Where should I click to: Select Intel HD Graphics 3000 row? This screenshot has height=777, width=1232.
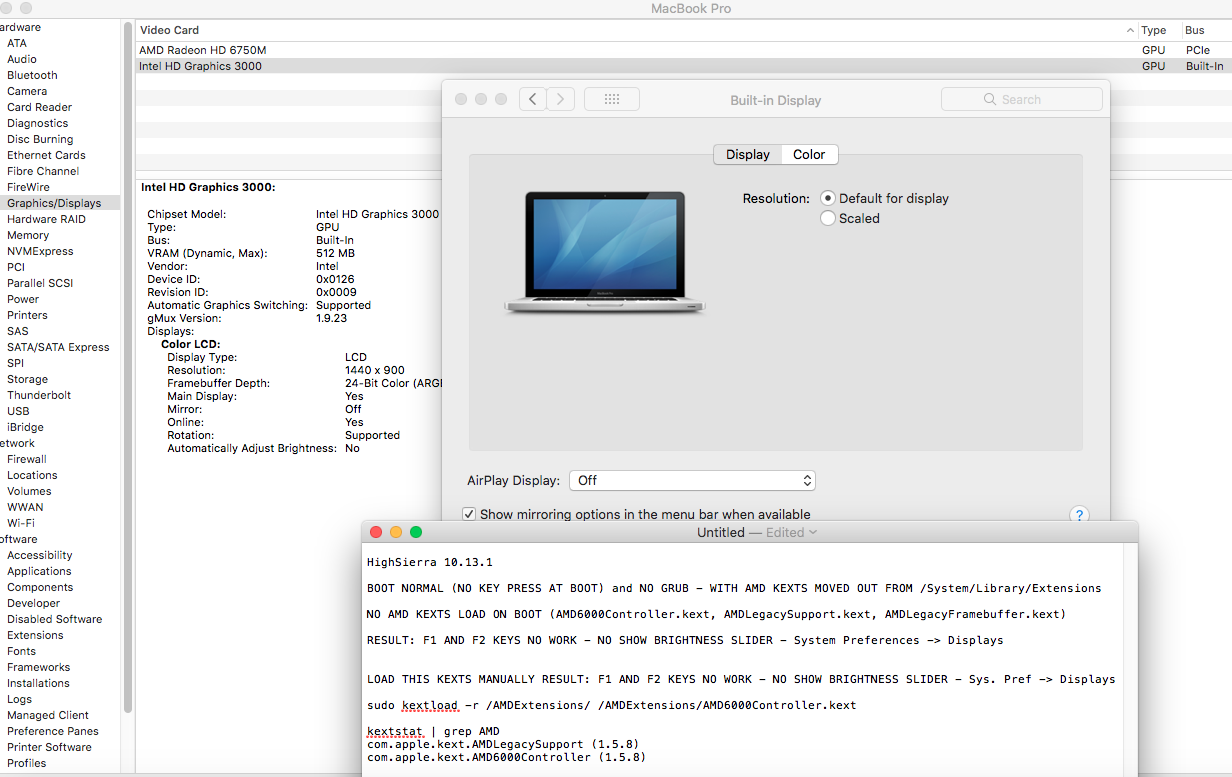click(x=683, y=66)
